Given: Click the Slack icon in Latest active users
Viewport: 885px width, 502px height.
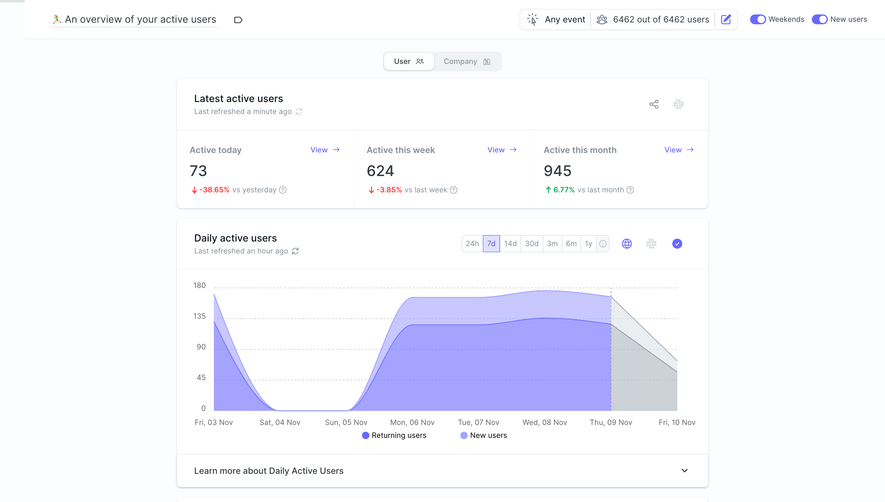Looking at the screenshot, I should point(678,104).
